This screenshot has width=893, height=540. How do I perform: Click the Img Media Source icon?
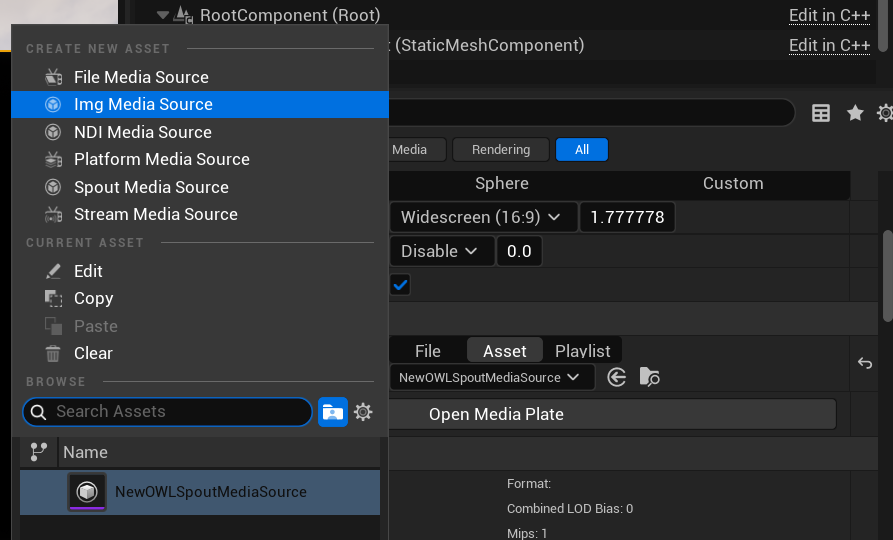point(53,104)
